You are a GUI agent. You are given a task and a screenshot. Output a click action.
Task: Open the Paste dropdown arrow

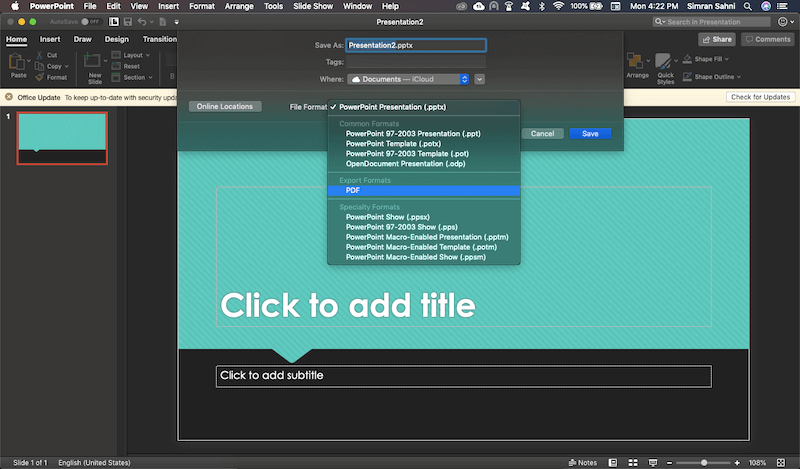[29, 61]
